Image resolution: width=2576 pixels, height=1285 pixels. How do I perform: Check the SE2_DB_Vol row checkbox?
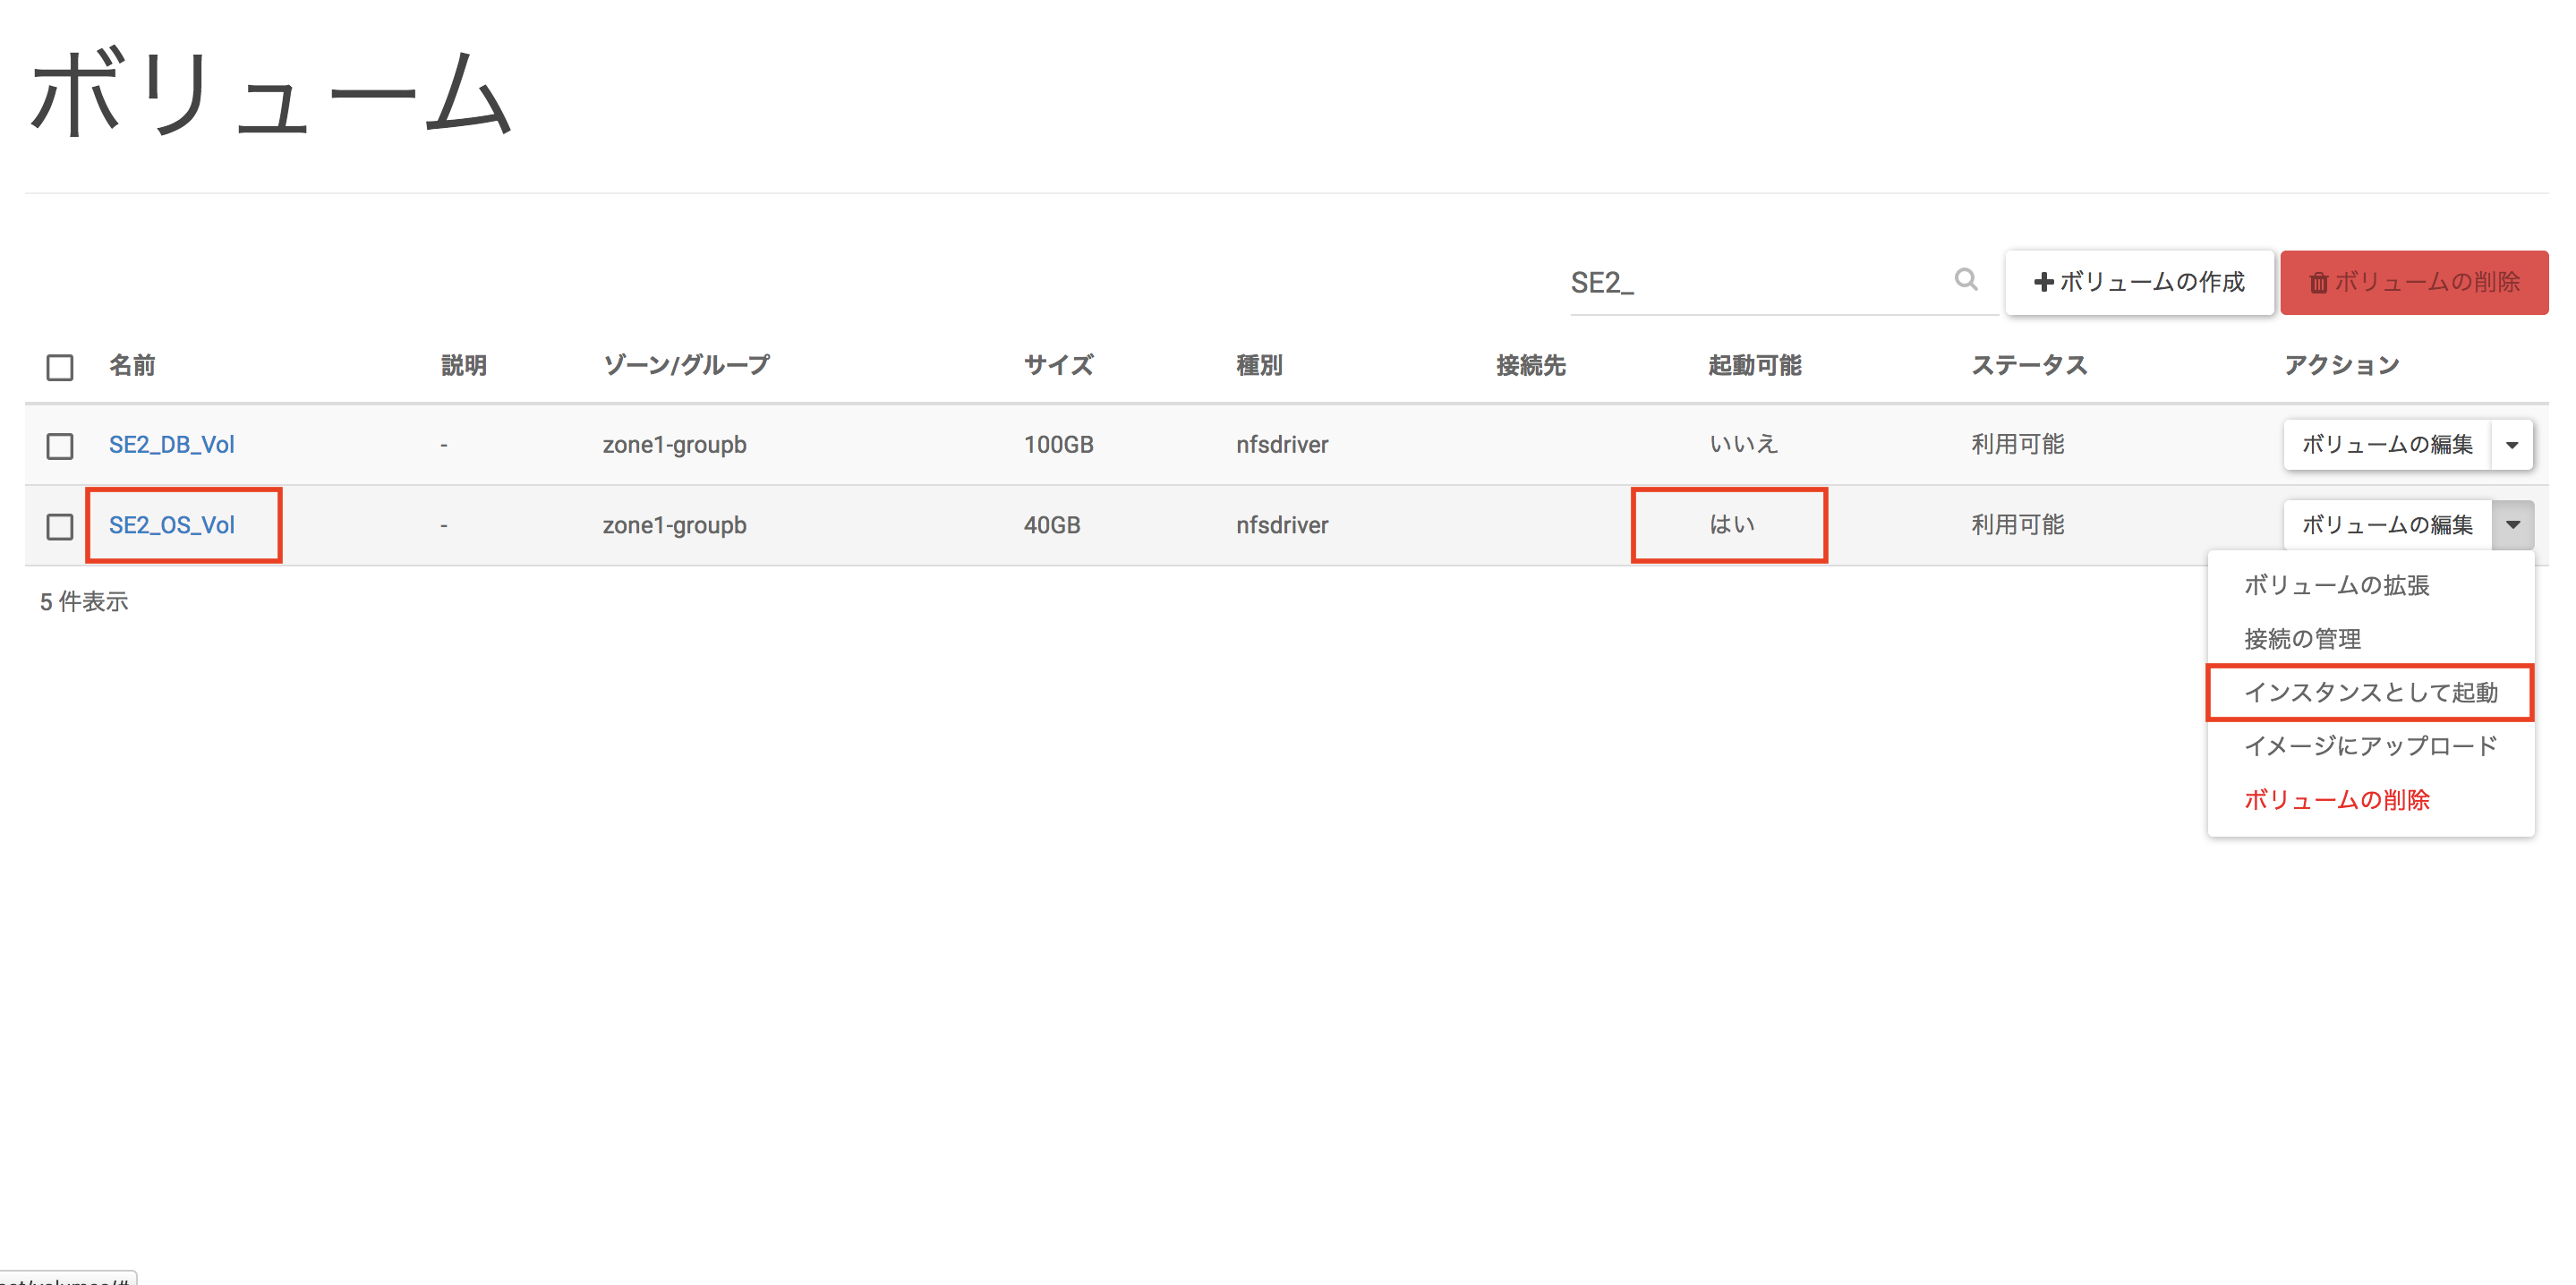[60, 446]
